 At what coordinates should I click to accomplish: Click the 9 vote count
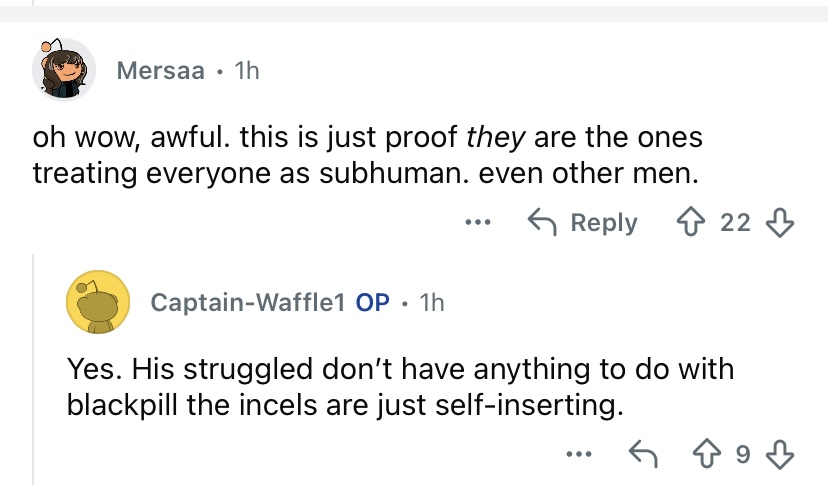click(742, 455)
